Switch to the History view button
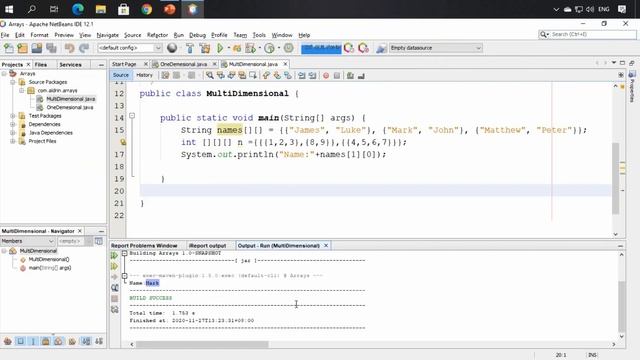 coord(144,75)
